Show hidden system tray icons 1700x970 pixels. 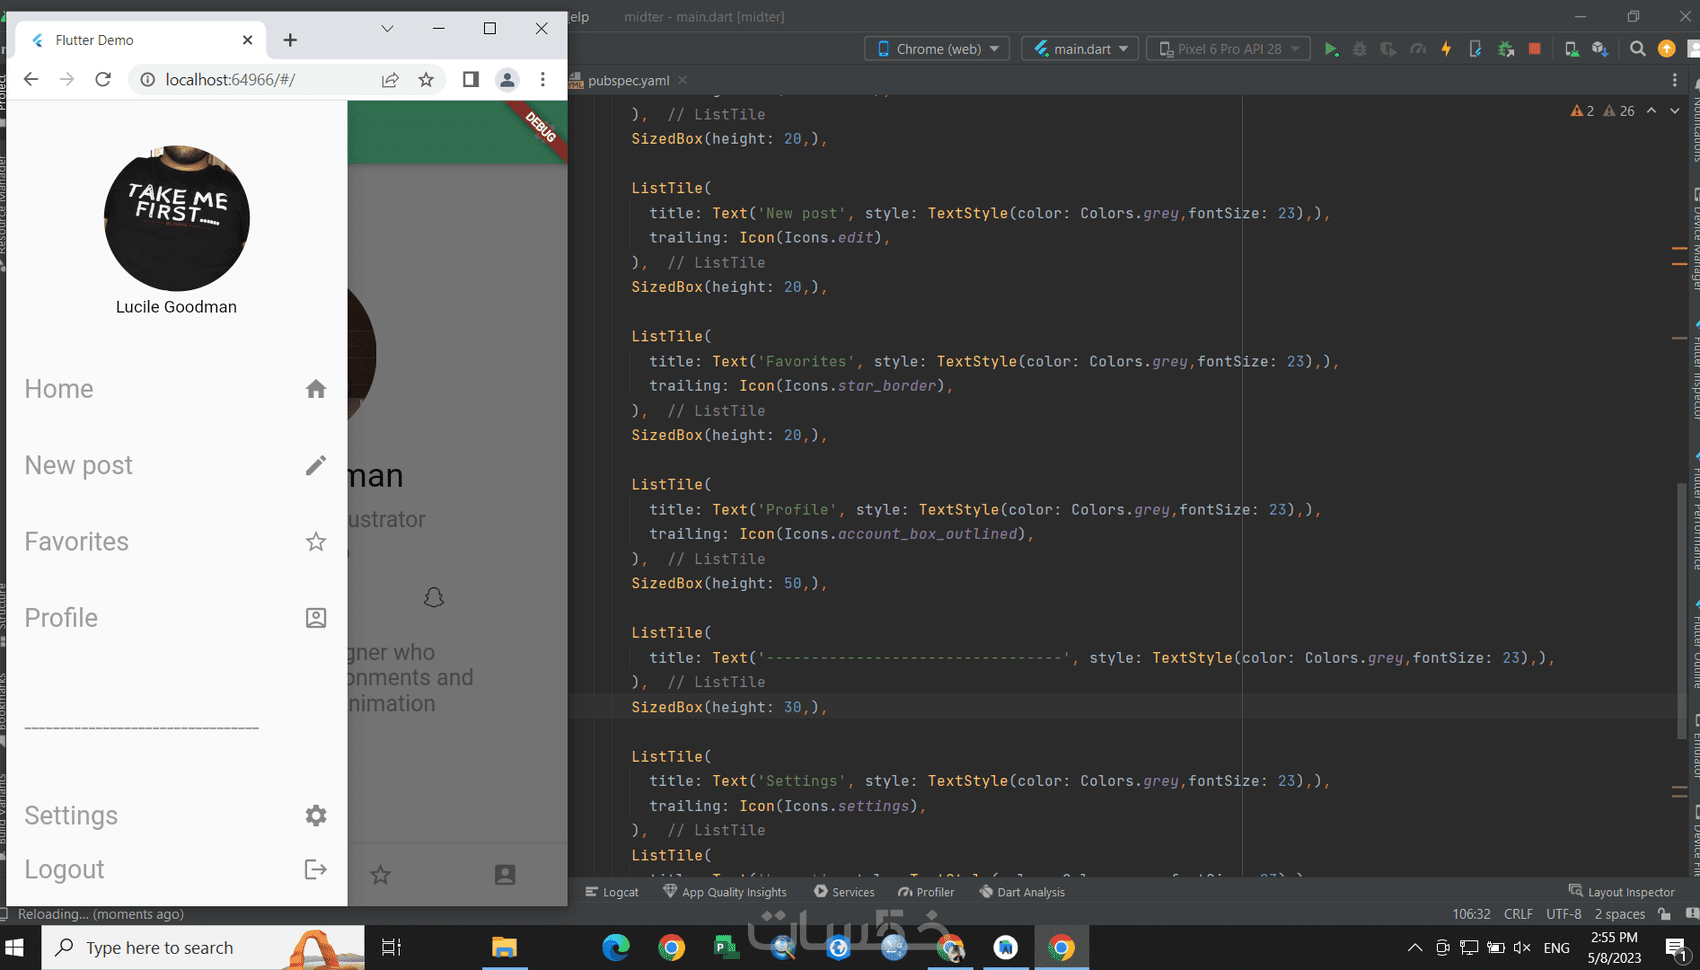[x=1414, y=948]
